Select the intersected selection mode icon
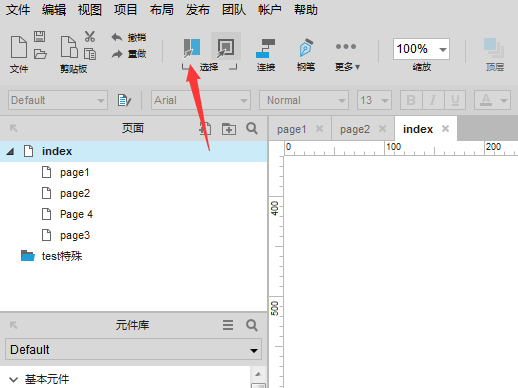 [x=192, y=48]
